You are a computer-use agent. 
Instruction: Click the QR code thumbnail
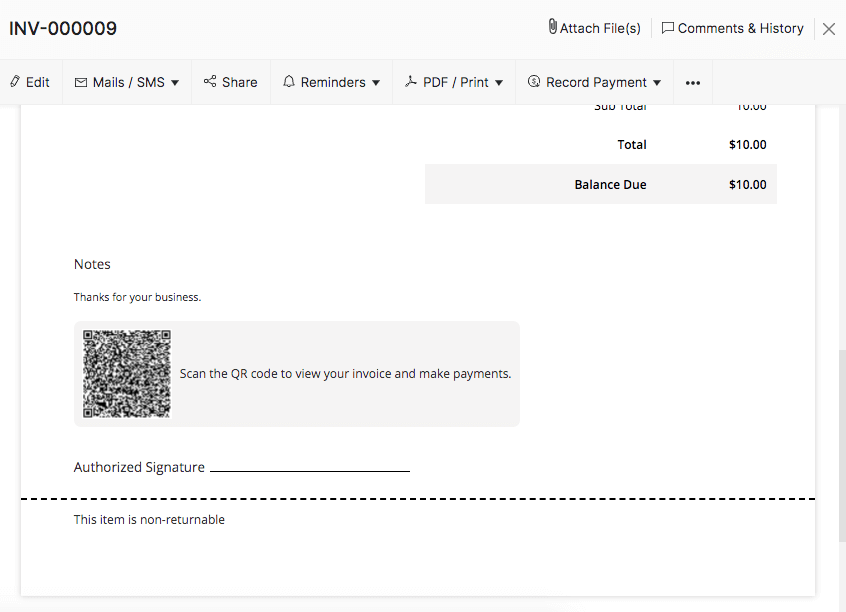point(126,373)
